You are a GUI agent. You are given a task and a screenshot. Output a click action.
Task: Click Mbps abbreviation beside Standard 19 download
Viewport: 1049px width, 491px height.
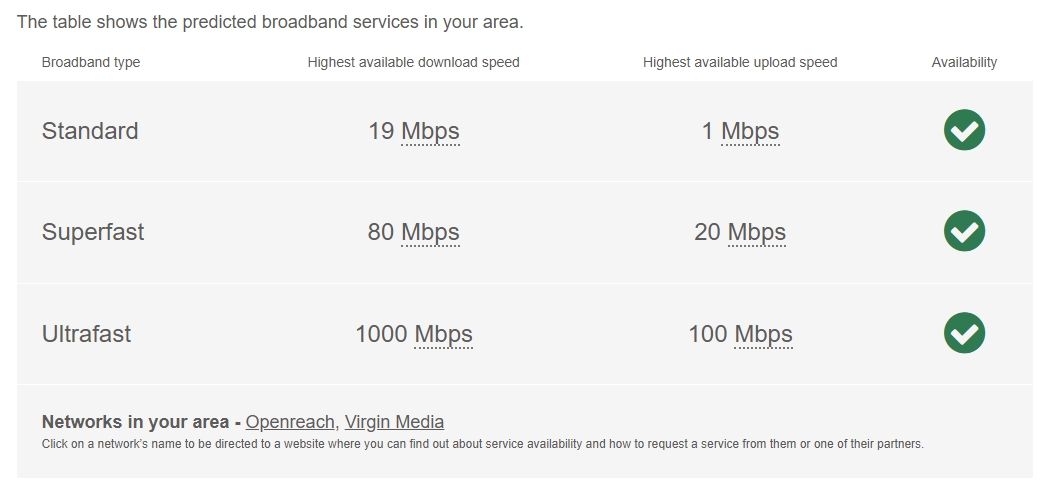[x=430, y=131]
